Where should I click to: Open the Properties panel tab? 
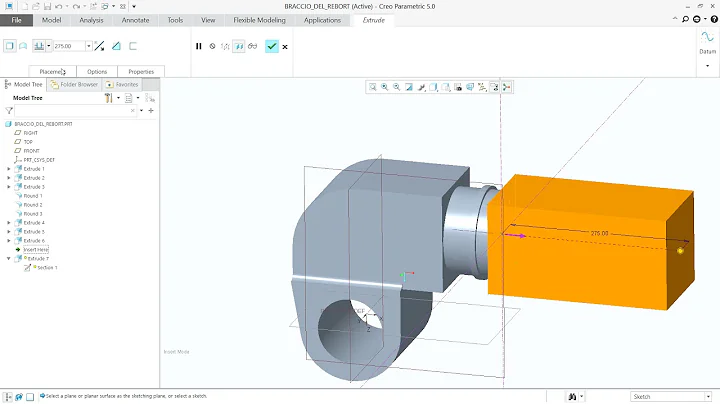[x=141, y=72]
